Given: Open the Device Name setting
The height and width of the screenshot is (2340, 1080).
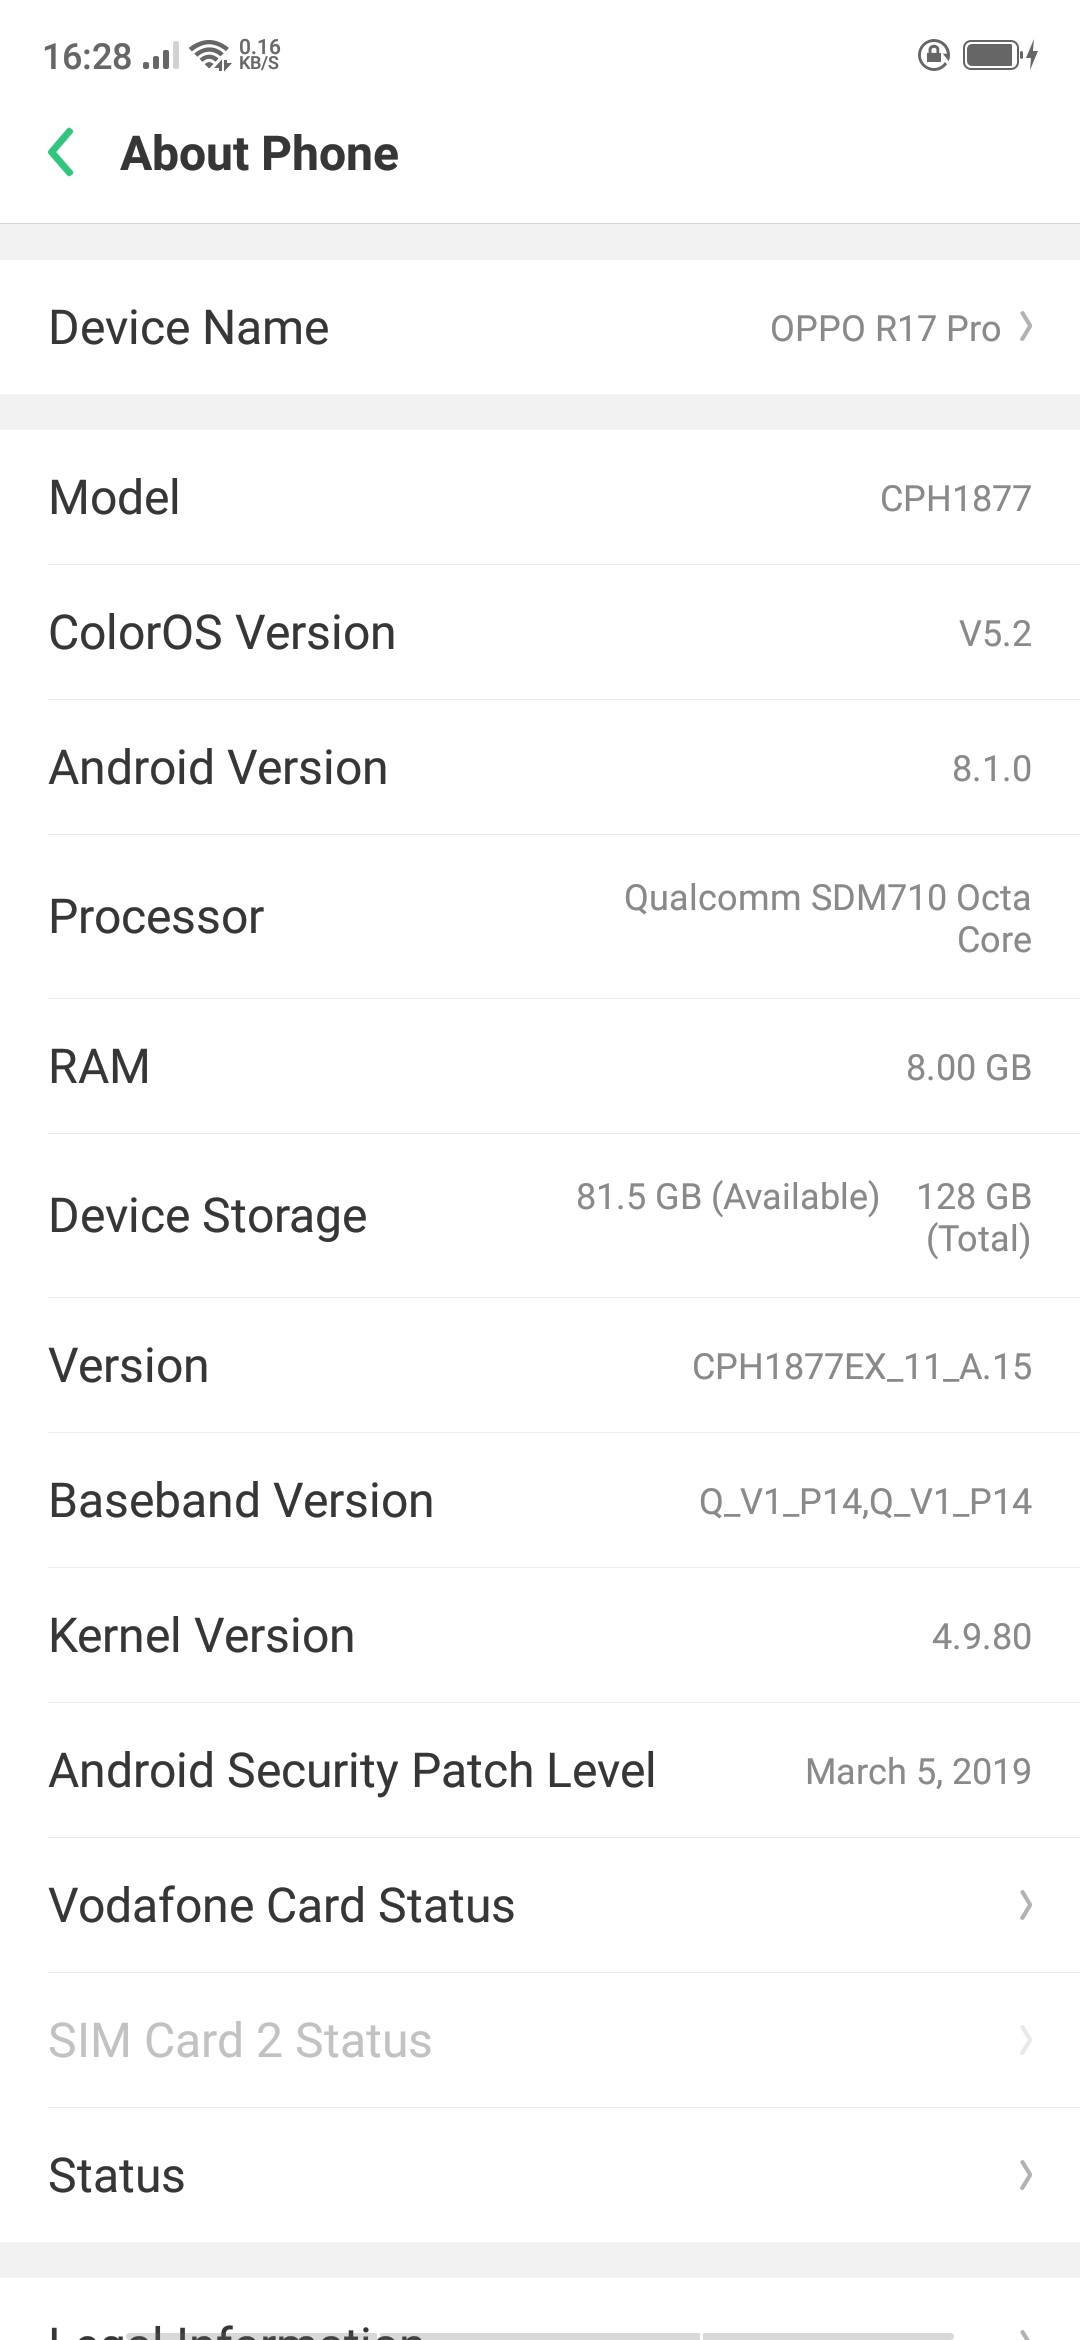Looking at the screenshot, I should point(540,327).
